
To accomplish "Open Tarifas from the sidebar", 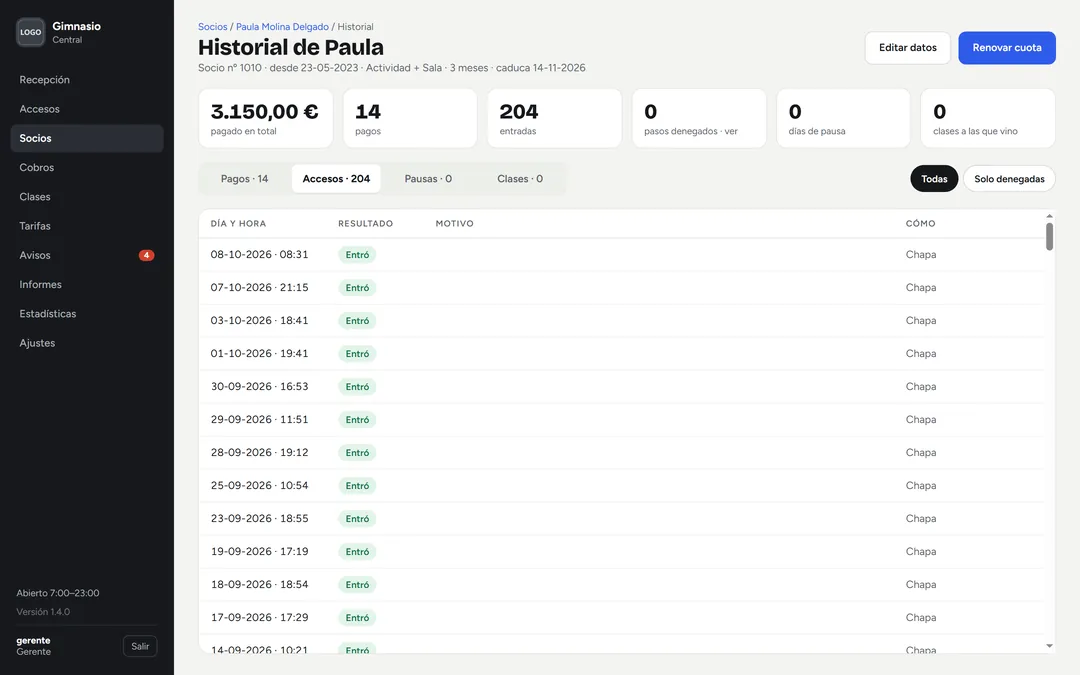I will point(87,226).
